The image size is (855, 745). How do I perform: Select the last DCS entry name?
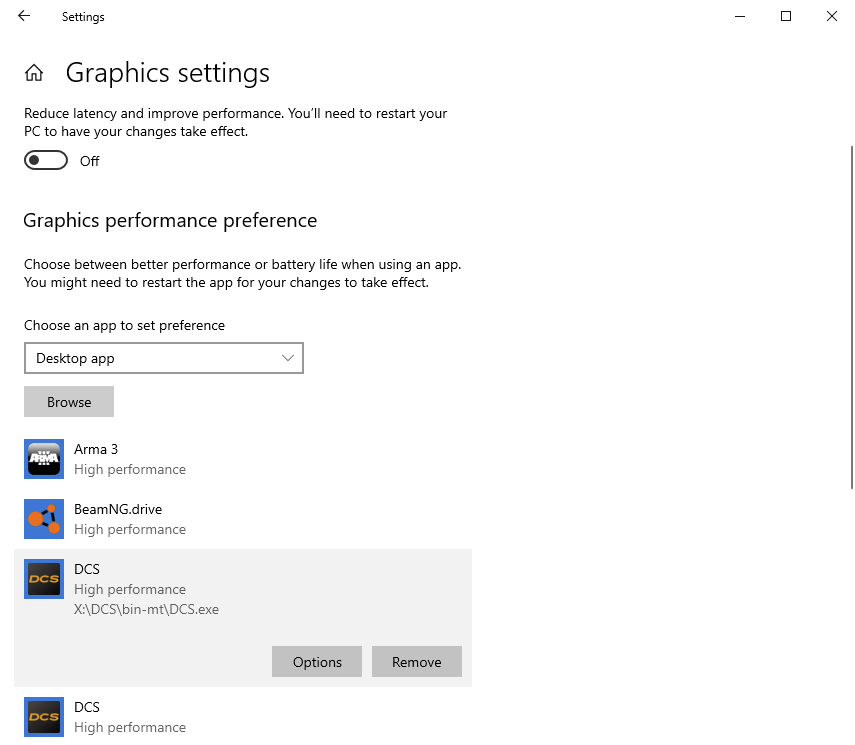(x=87, y=707)
